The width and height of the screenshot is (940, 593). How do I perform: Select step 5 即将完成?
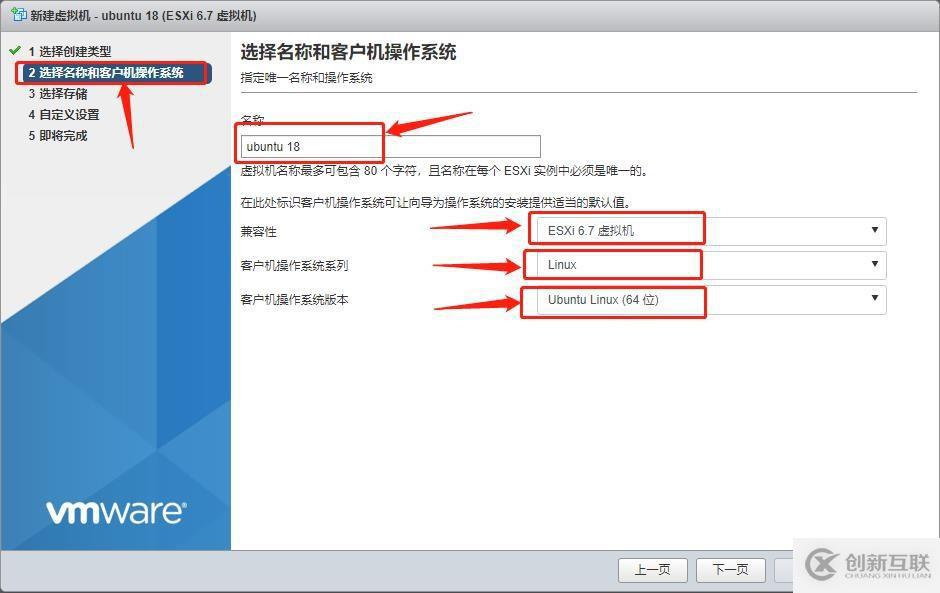coord(58,136)
